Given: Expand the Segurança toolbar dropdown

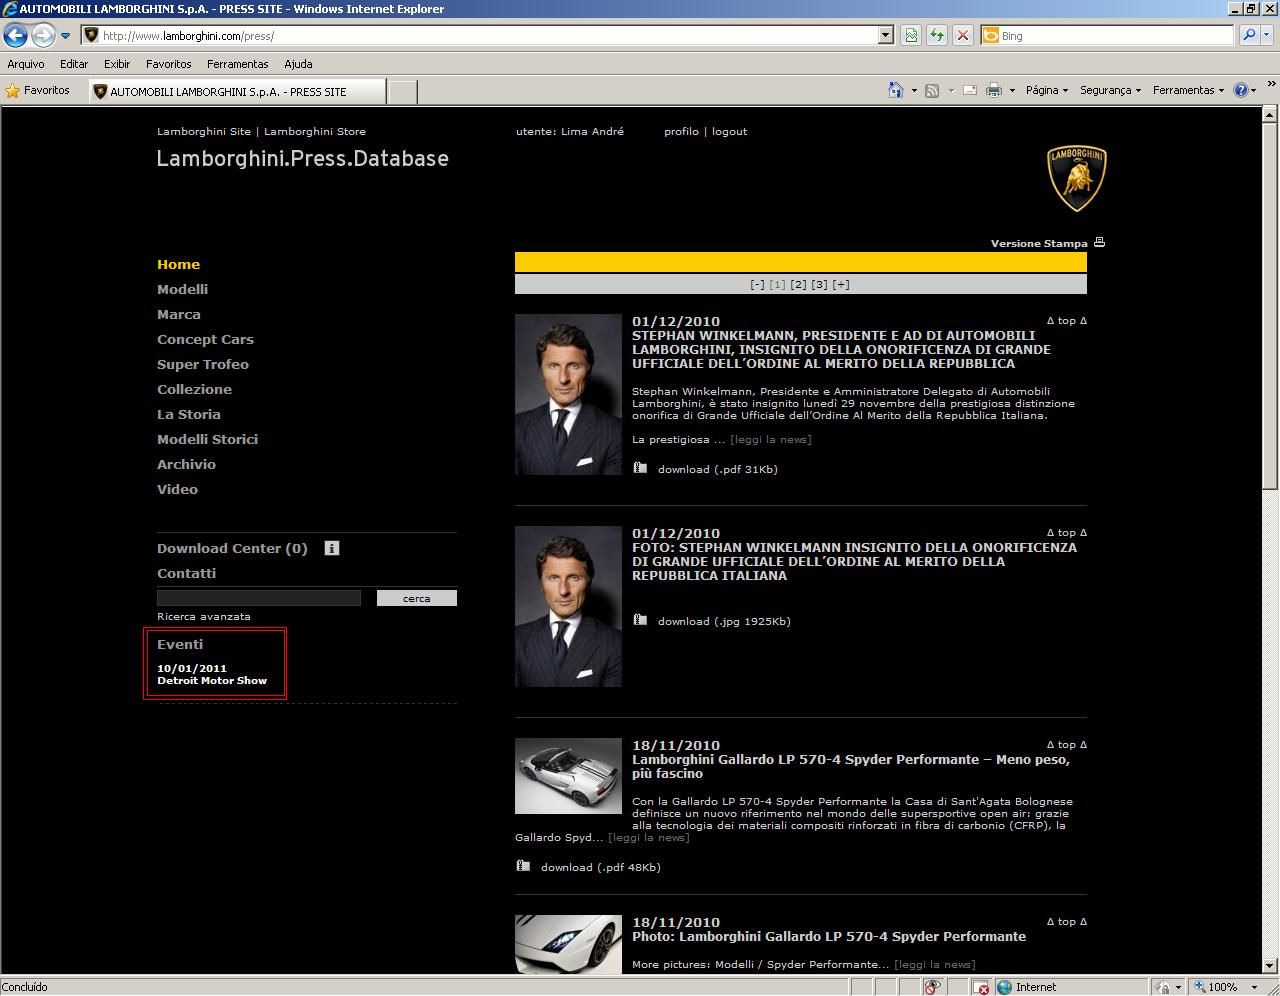Looking at the screenshot, I should tap(1109, 90).
